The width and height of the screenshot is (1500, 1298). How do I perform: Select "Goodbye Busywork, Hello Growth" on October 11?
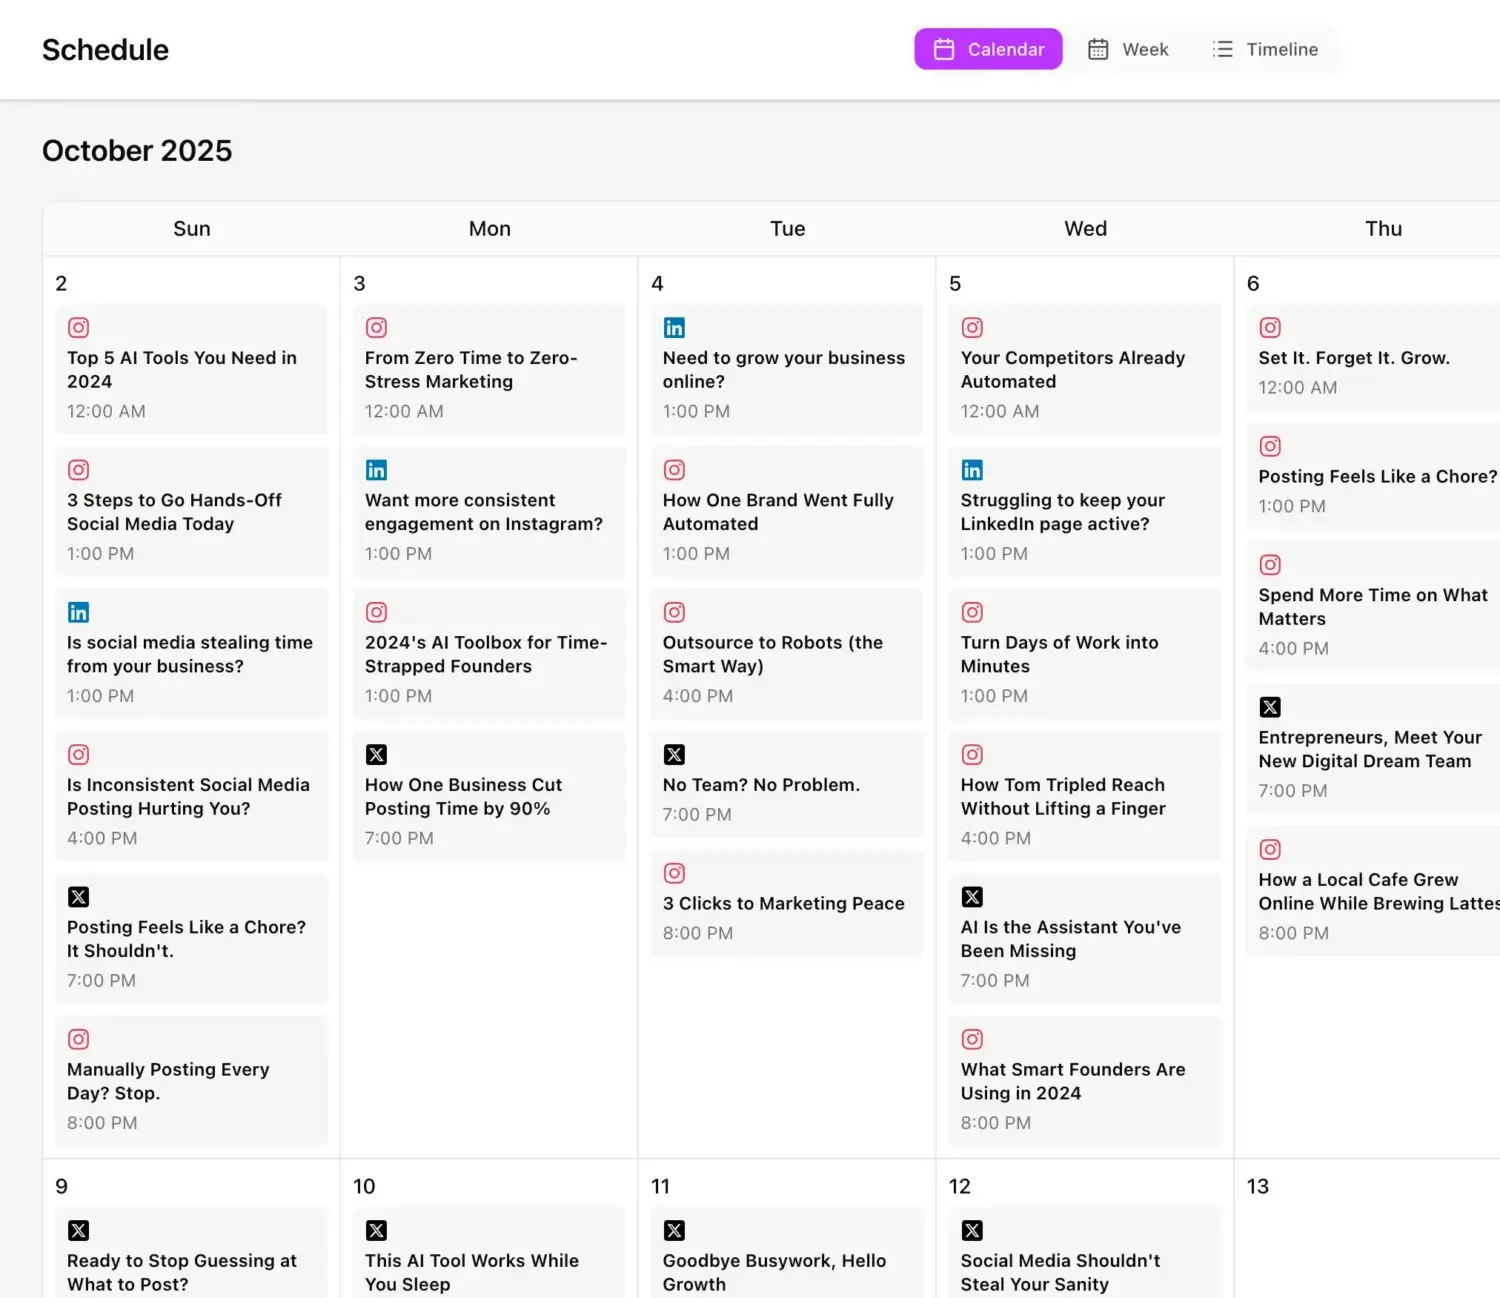point(786,1260)
